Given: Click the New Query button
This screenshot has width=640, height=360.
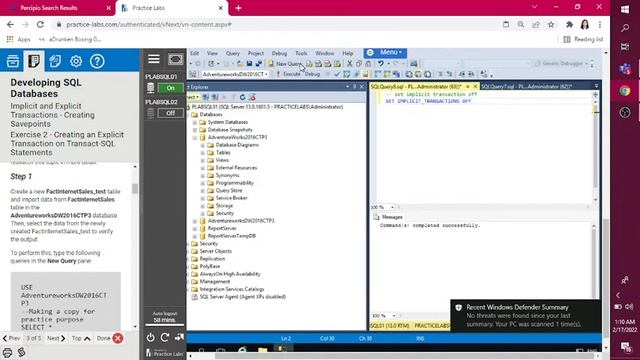Looking at the screenshot, I should [x=285, y=64].
